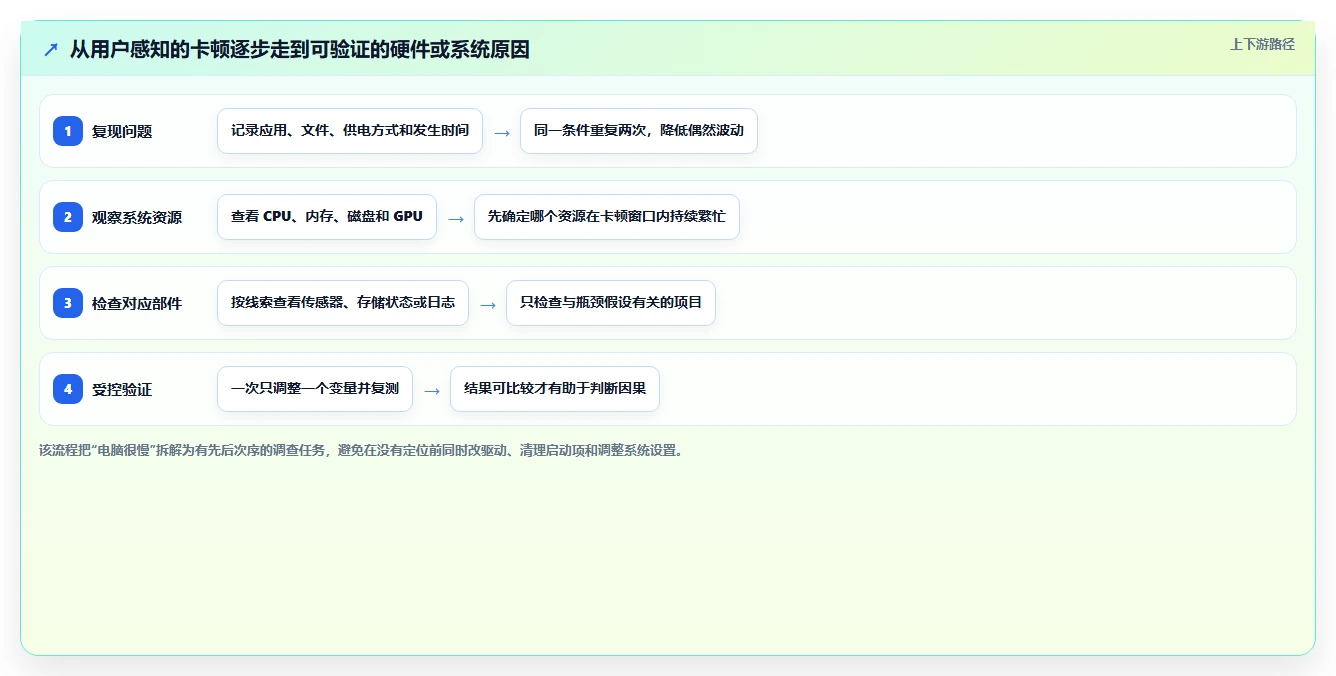Click the 同一条件重复两次，降低偶然波动 box
This screenshot has width=1336, height=676.
pos(639,131)
